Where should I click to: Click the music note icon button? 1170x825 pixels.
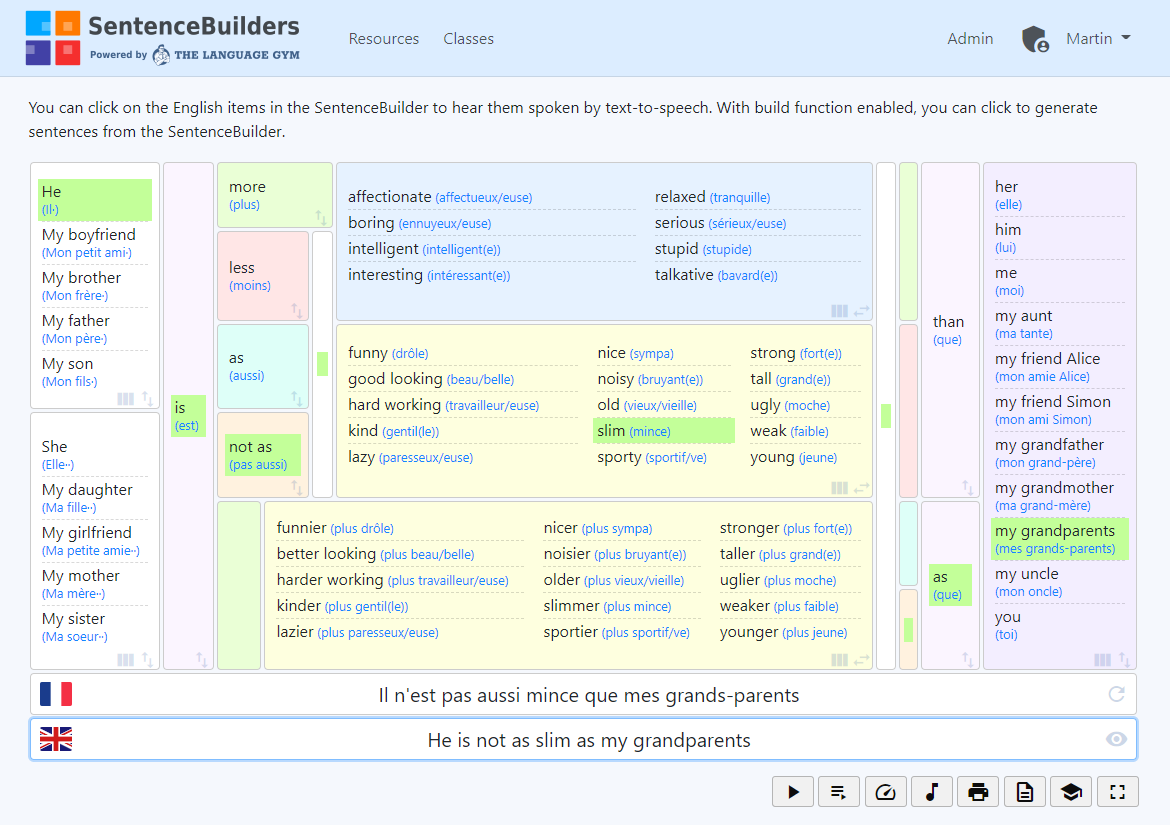coord(932,792)
